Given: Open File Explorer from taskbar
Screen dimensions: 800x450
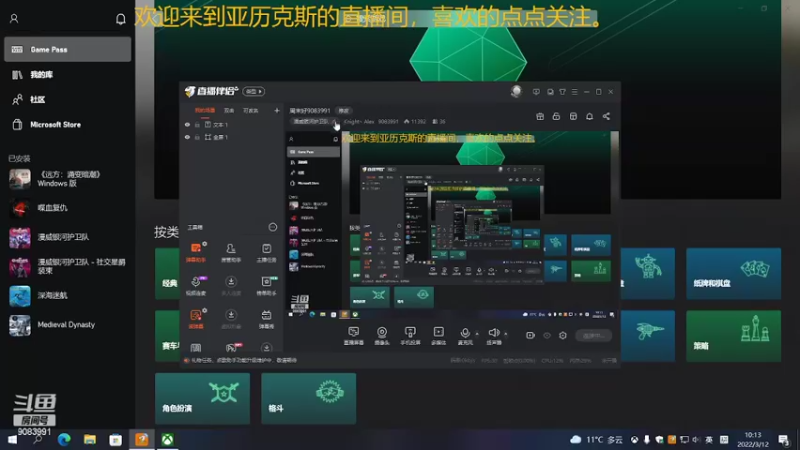Looking at the screenshot, I should click(x=90, y=440).
